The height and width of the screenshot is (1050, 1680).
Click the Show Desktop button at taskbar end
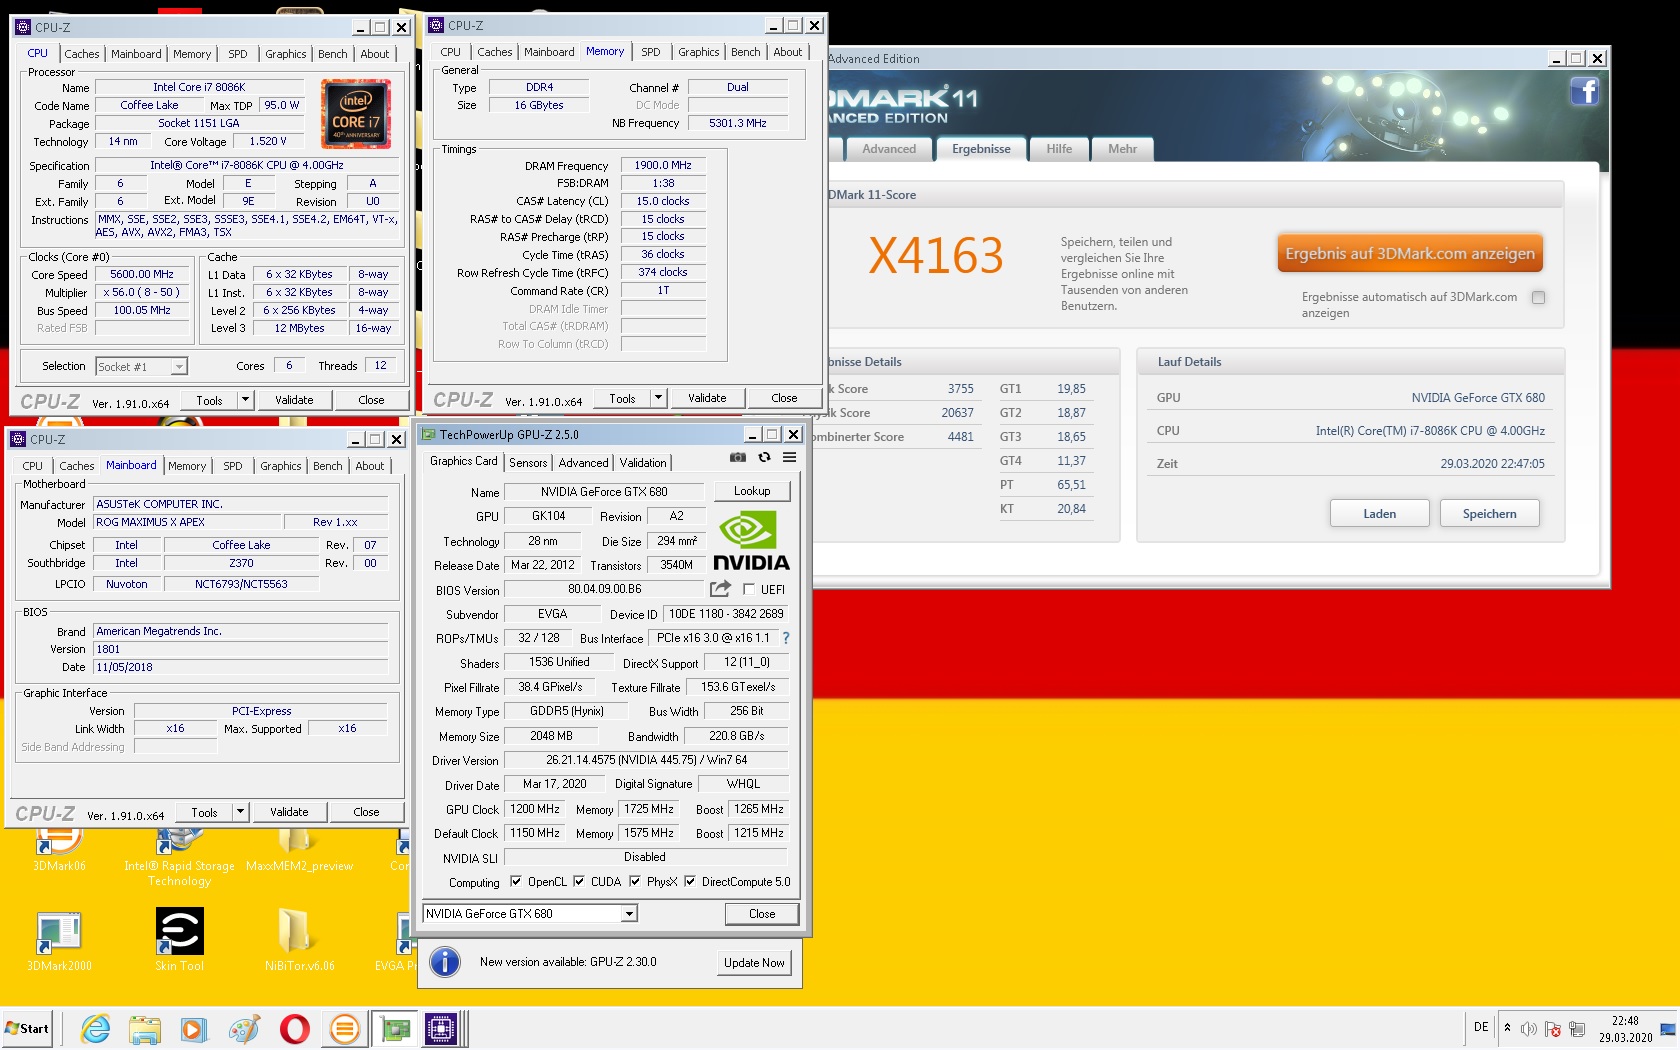(1668, 1028)
